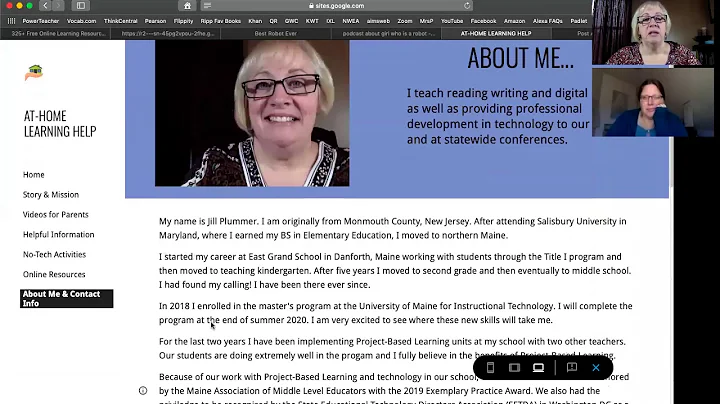The image size is (720, 404).
Task: Click the site info circle icon at bottom left
Action: click(143, 391)
